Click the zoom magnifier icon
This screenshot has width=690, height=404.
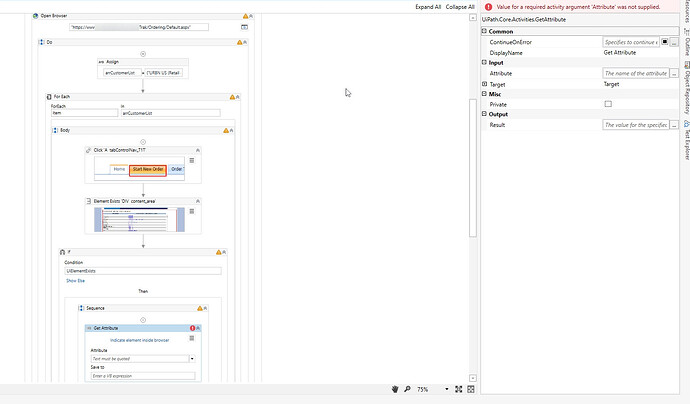(x=407, y=389)
